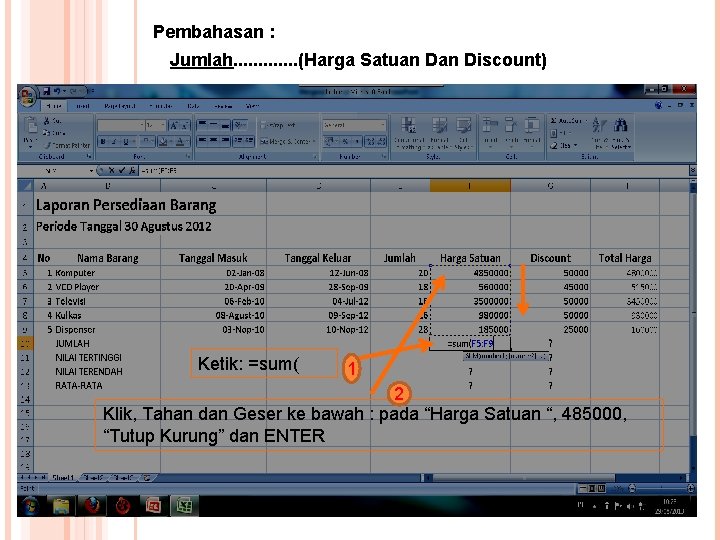Toggle Middle Align vertical alignment
Image resolution: width=720 pixels, height=540 pixels.
(x=214, y=124)
